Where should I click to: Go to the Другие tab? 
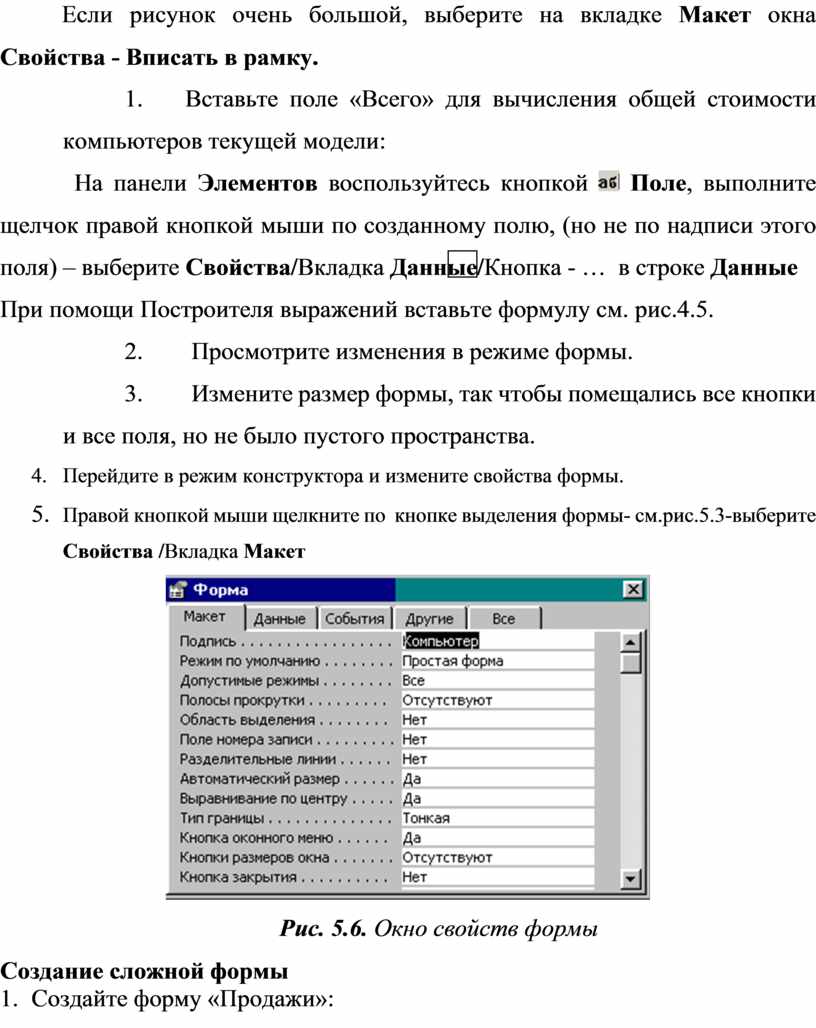(x=429, y=619)
